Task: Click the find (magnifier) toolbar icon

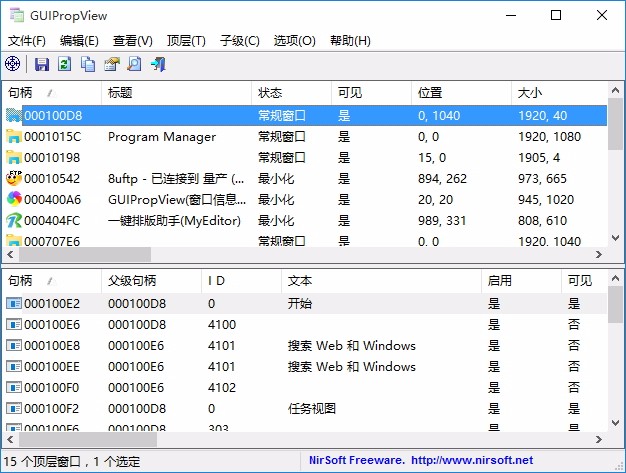Action: [135, 64]
